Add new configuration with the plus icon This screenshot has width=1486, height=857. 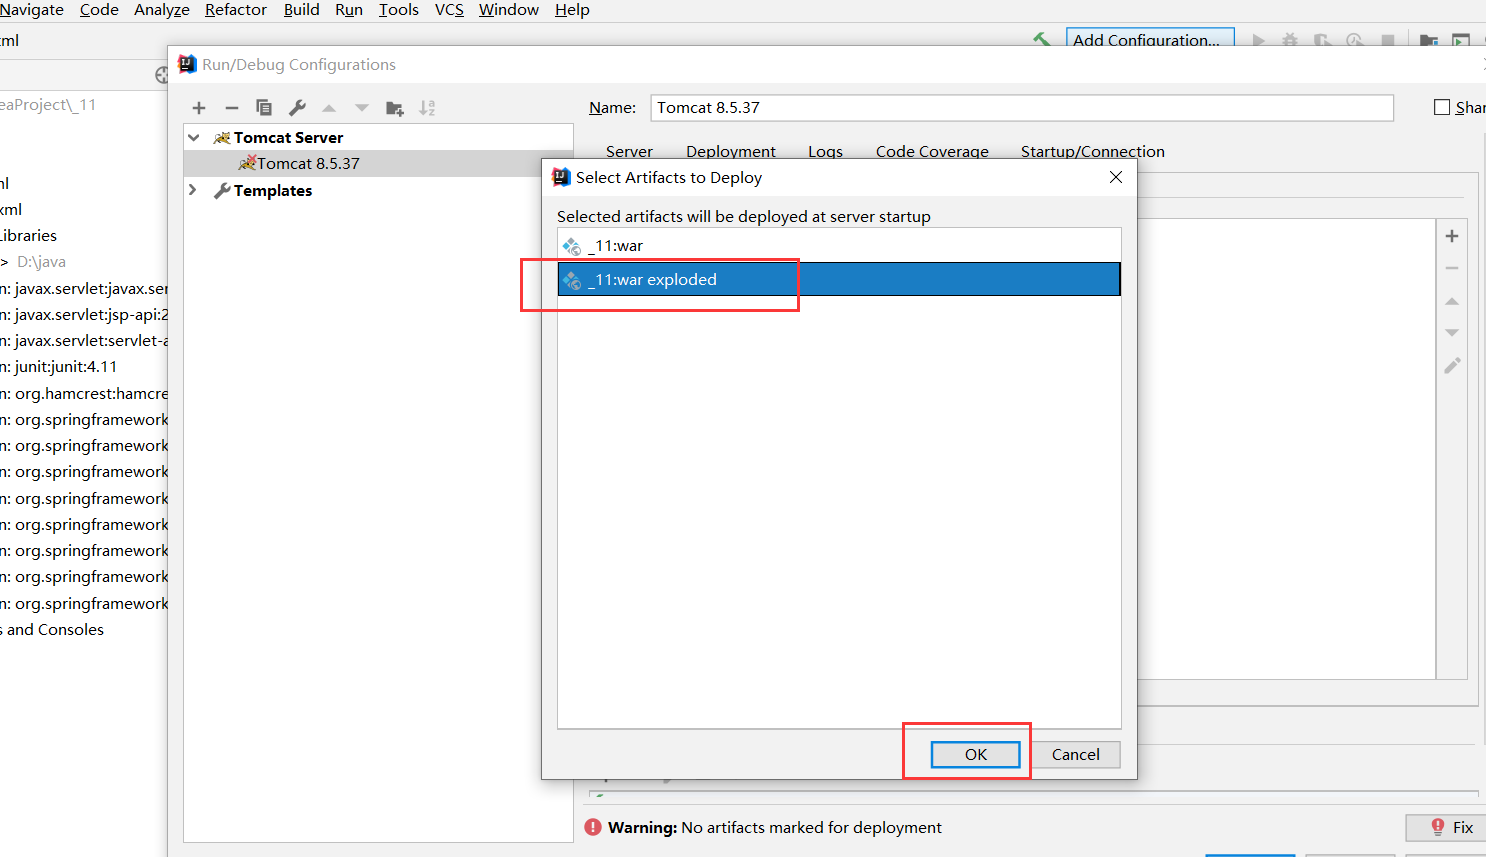click(x=199, y=108)
